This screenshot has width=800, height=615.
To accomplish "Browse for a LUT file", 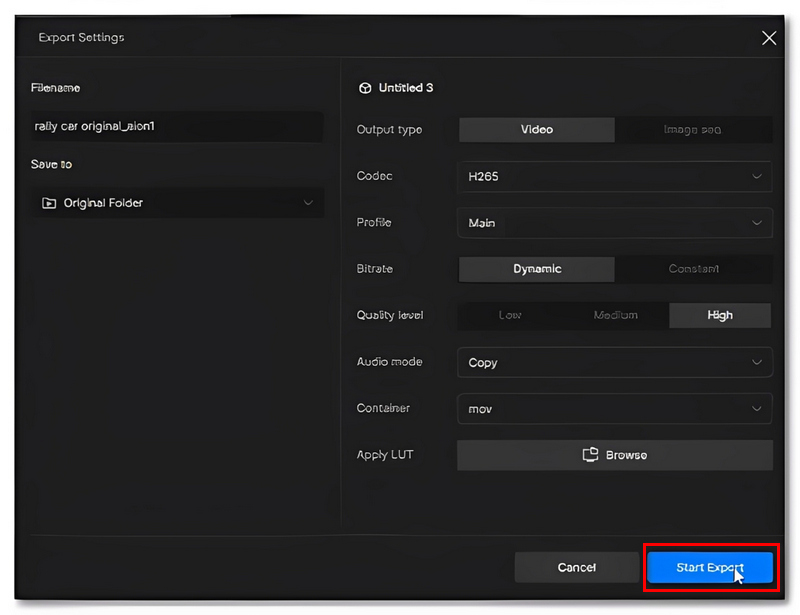I will pos(615,455).
